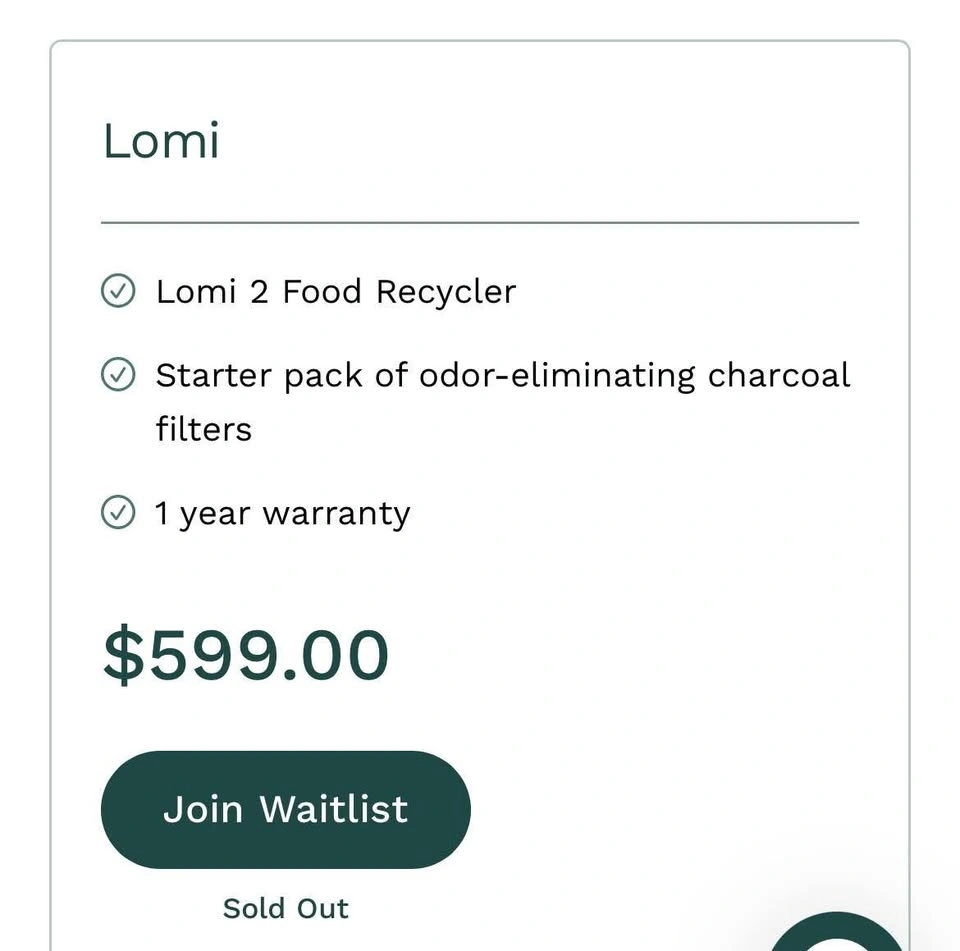Click the word warranty in third feature

coord(336,514)
